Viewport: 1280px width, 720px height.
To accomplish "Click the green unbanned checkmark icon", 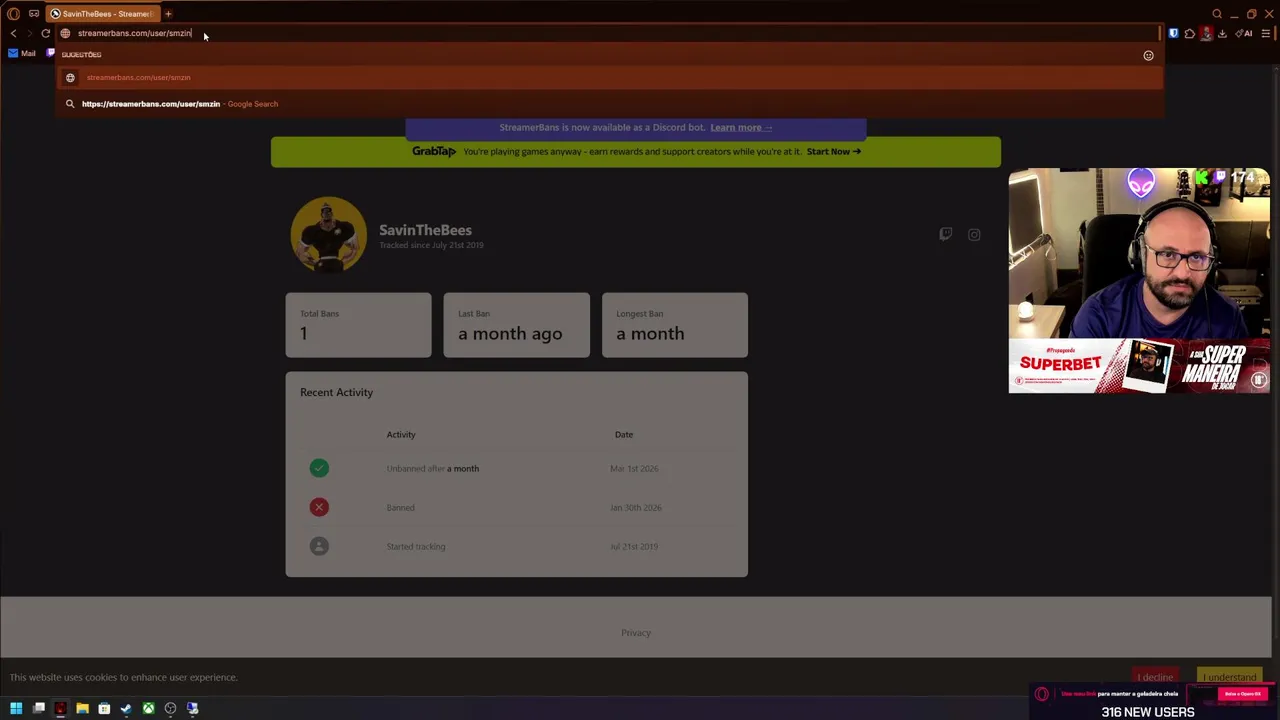I will (319, 468).
